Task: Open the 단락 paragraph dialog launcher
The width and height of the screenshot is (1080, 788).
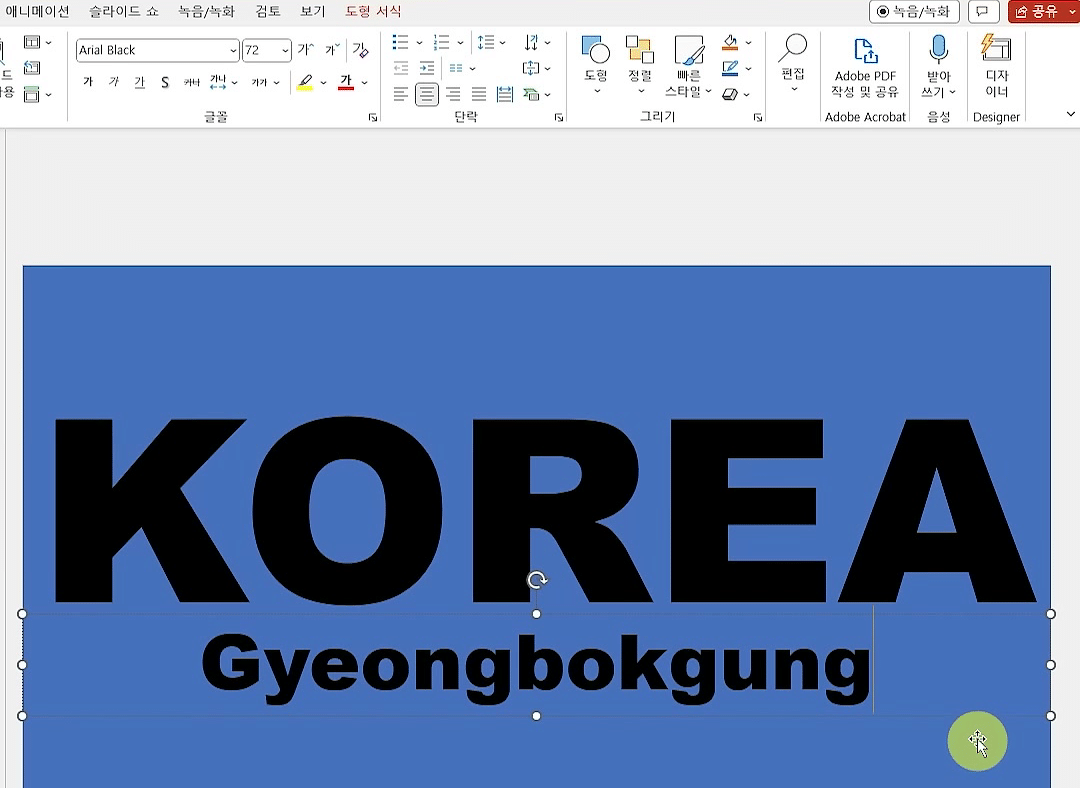Action: (559, 118)
